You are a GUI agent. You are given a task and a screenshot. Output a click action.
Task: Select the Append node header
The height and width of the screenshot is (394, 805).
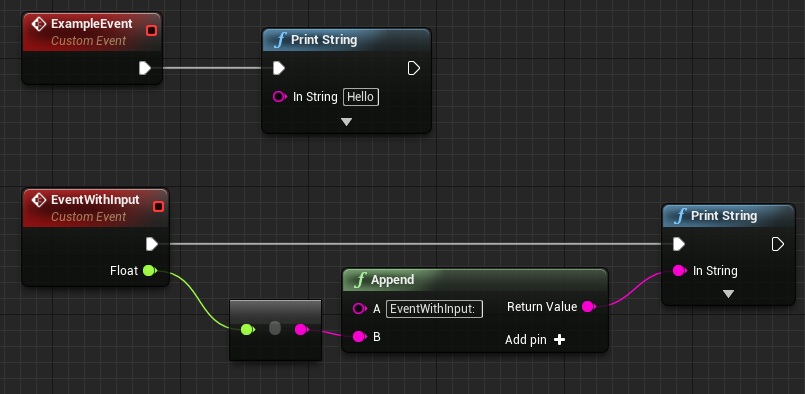coord(475,279)
